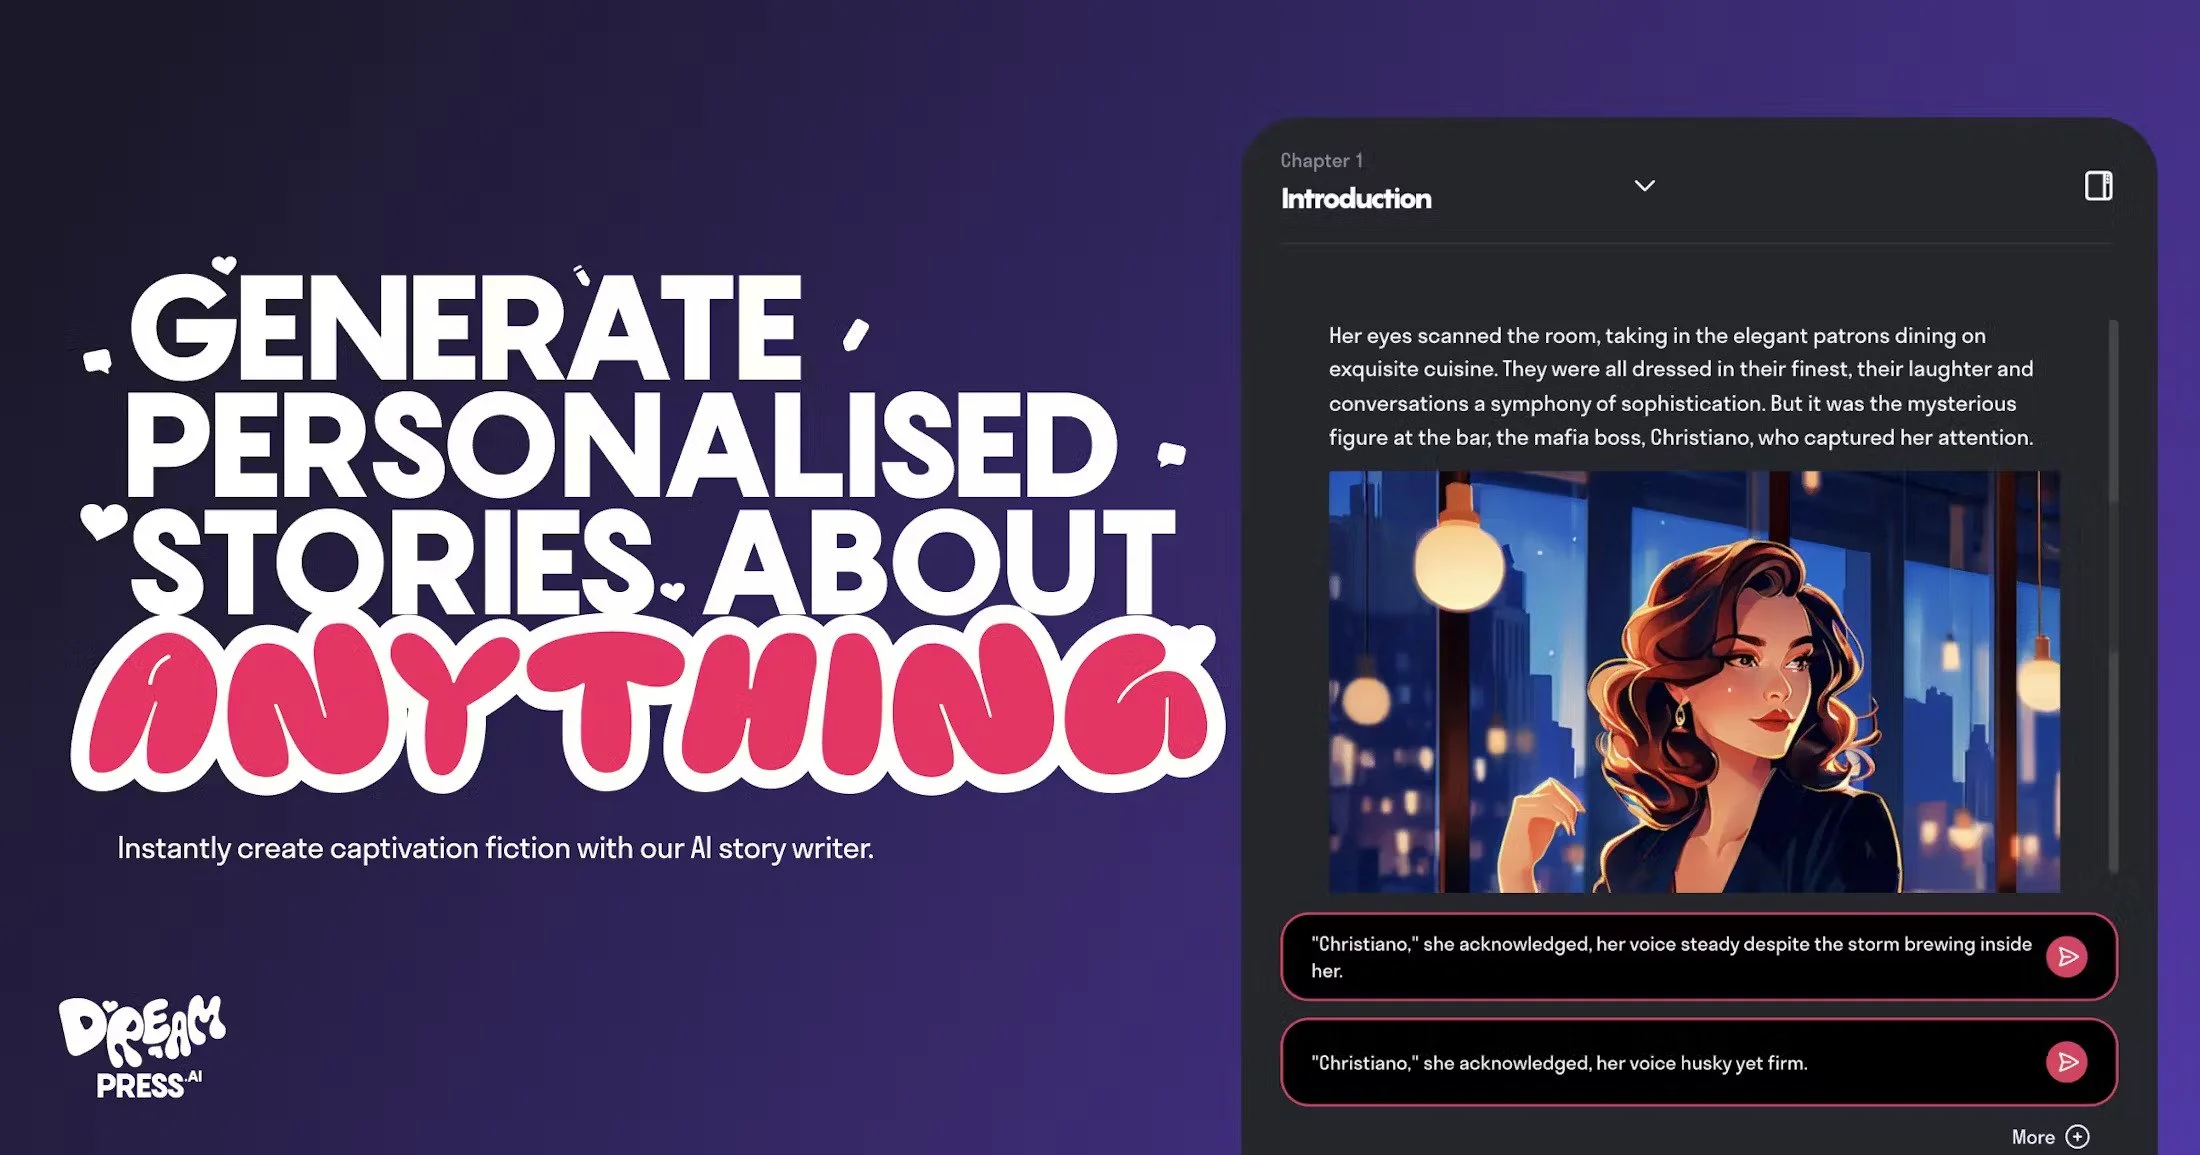
Task: Click the GENERATE headline word
Action: 466,327
